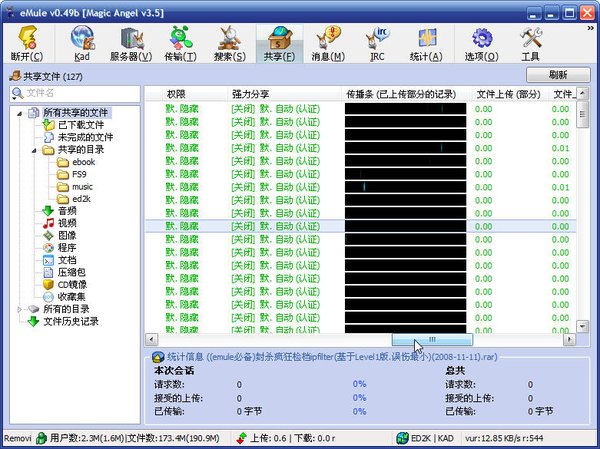Click the horizontal scrollbar left arrow
Viewport: 600px width, 449px height.
point(152,339)
